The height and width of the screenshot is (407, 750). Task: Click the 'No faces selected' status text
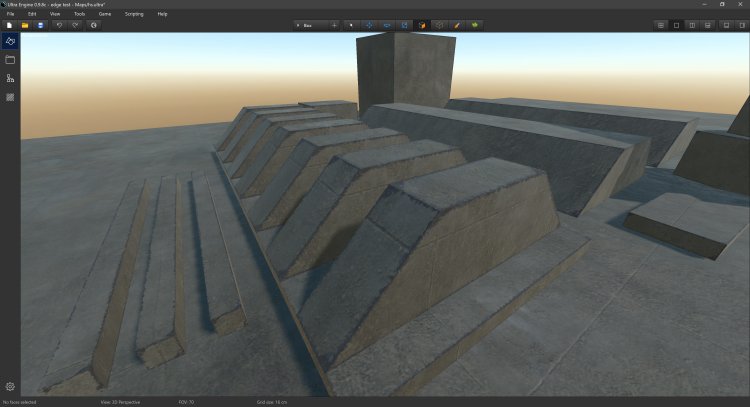click(20, 402)
